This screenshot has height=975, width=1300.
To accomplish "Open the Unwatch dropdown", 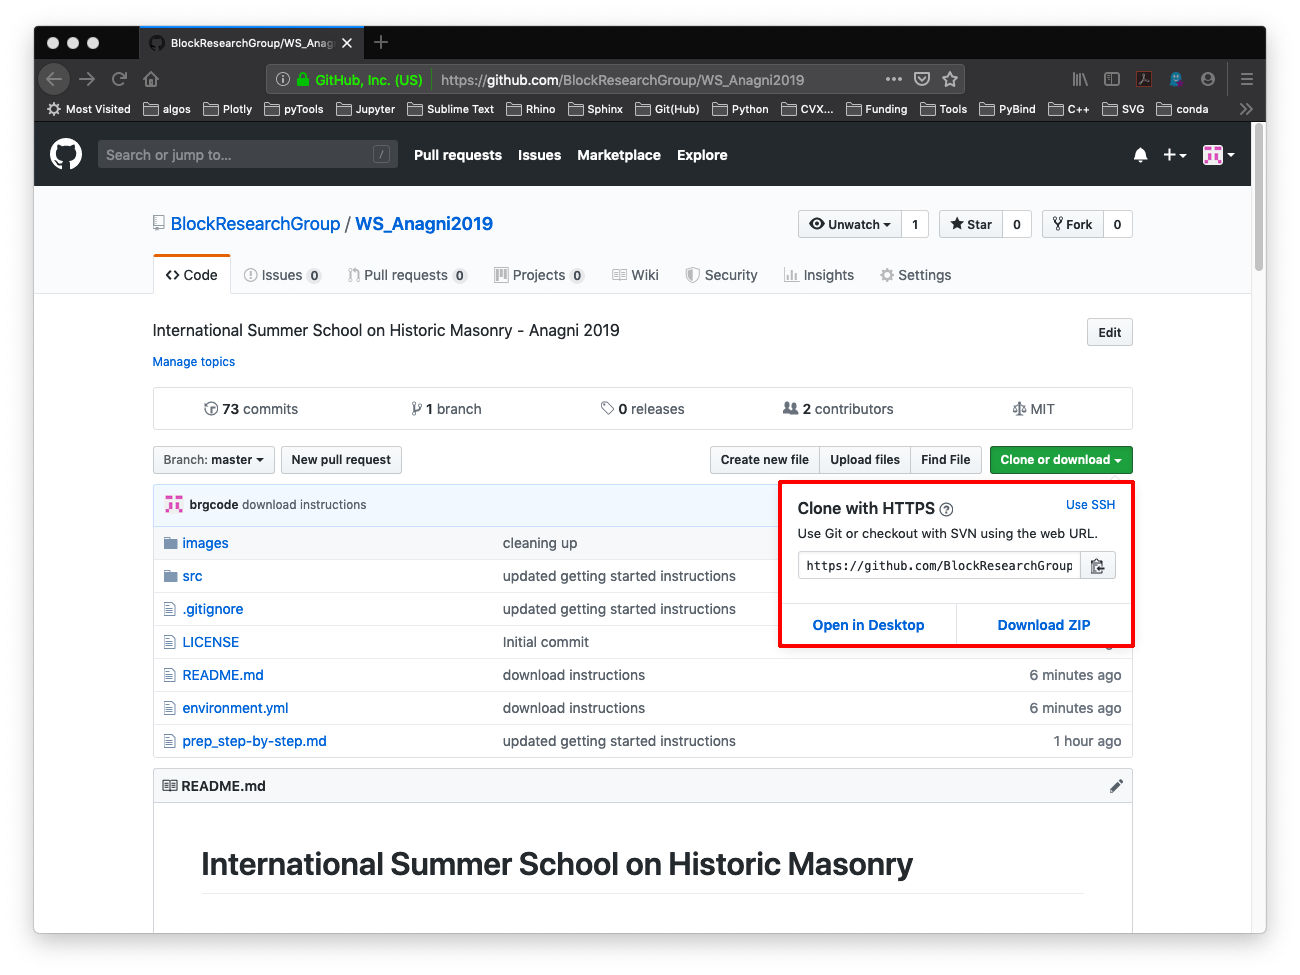I will [x=850, y=224].
